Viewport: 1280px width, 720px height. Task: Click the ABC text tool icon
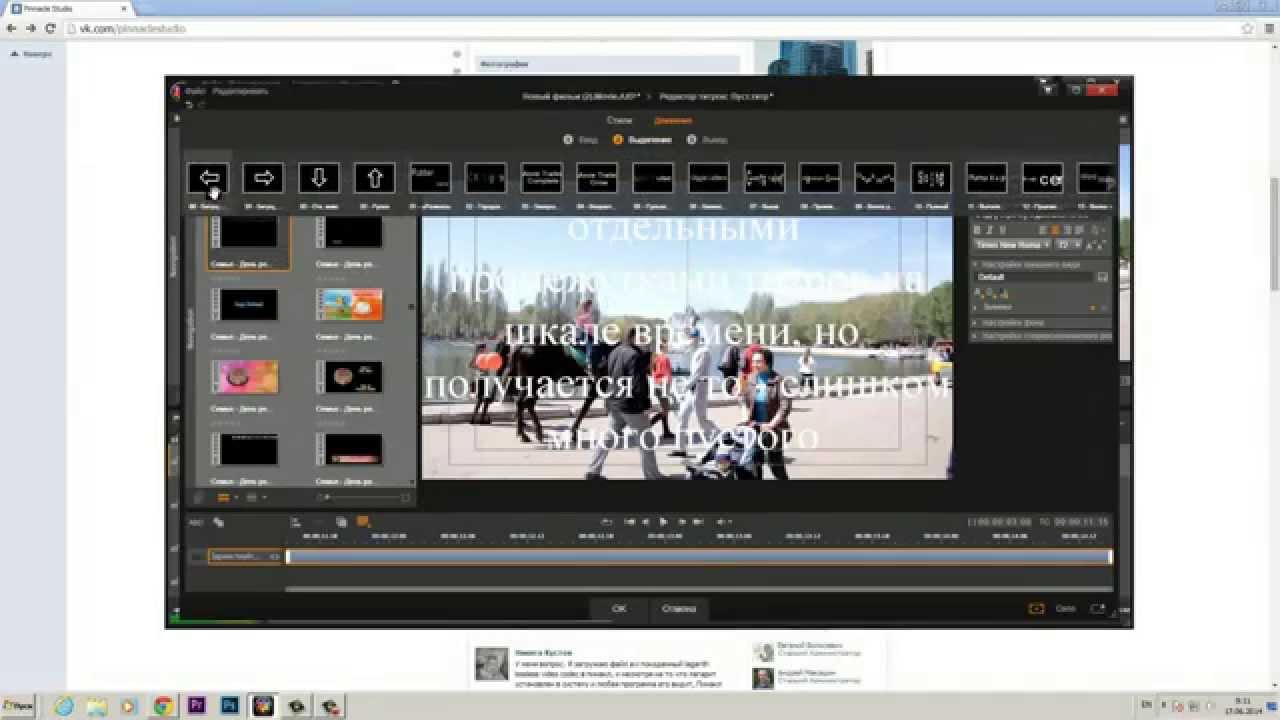[x=195, y=521]
